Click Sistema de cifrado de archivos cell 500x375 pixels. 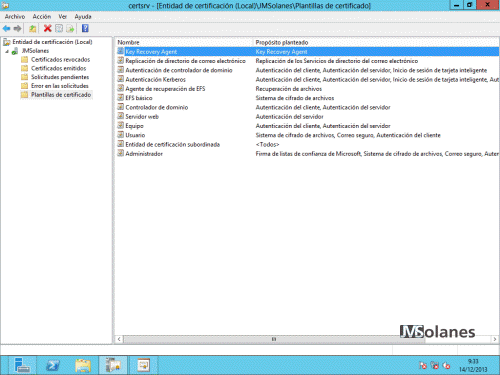(295, 98)
